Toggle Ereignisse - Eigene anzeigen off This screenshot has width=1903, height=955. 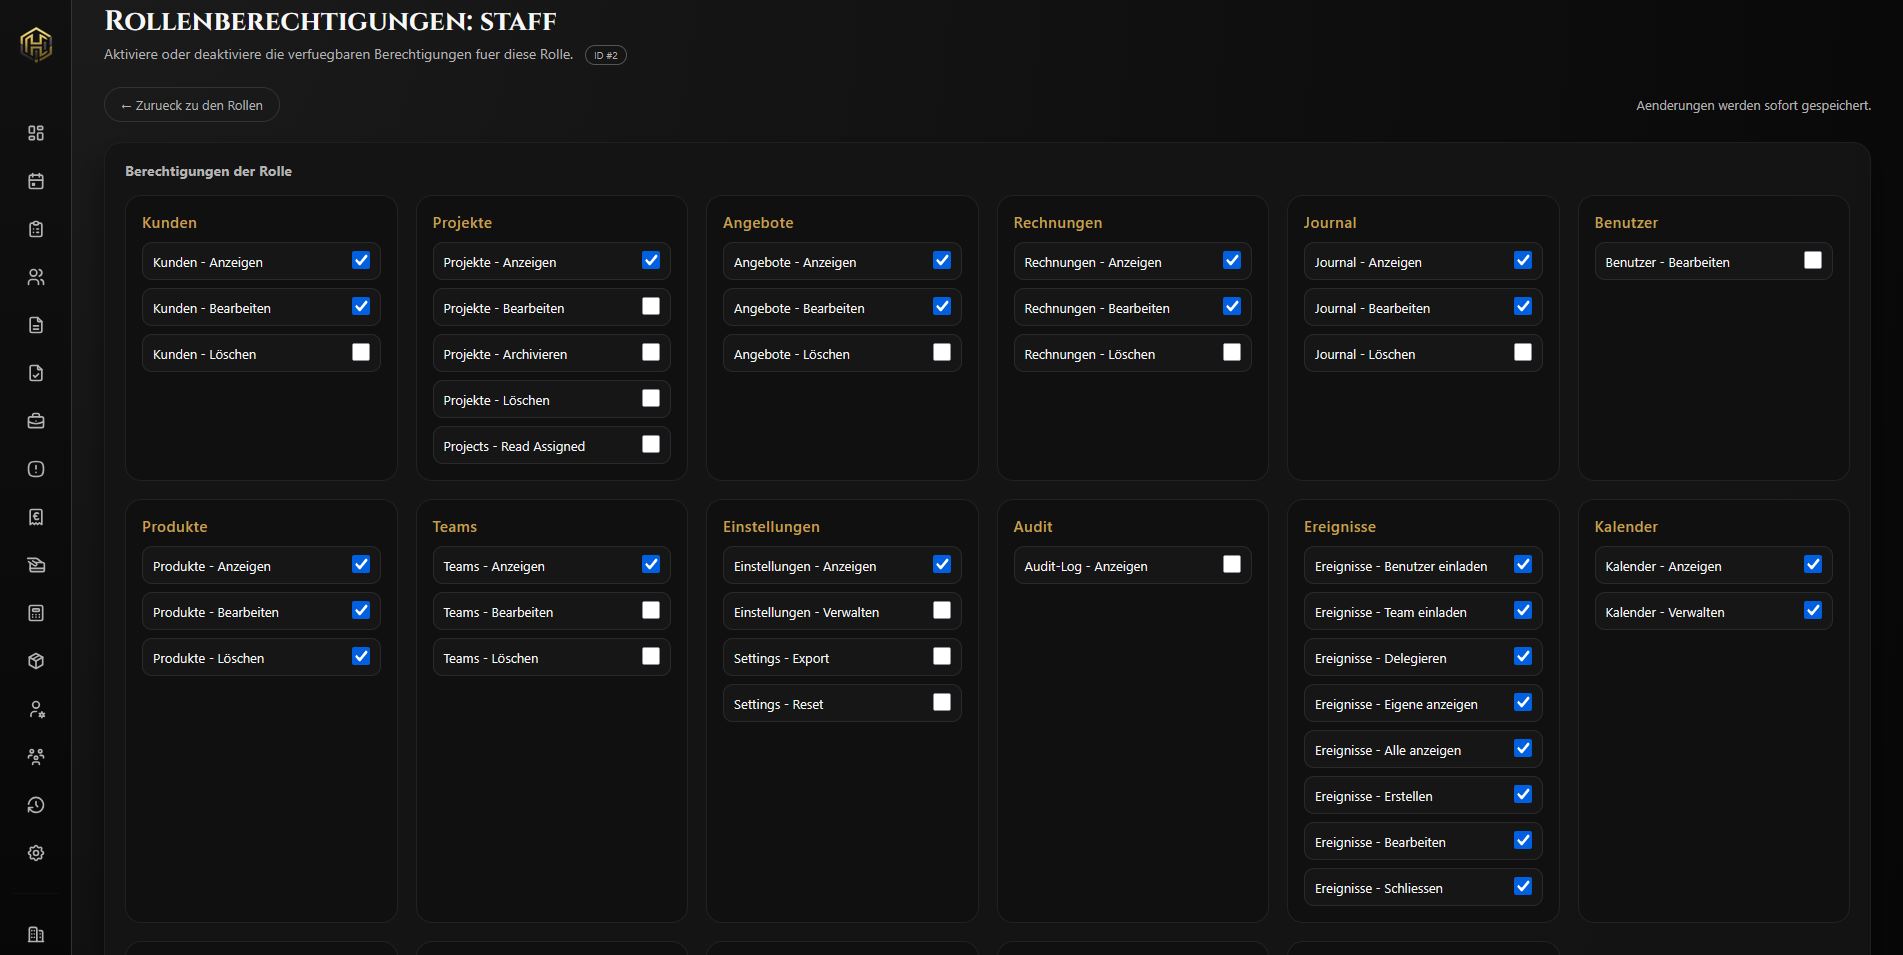pyautogui.click(x=1523, y=702)
